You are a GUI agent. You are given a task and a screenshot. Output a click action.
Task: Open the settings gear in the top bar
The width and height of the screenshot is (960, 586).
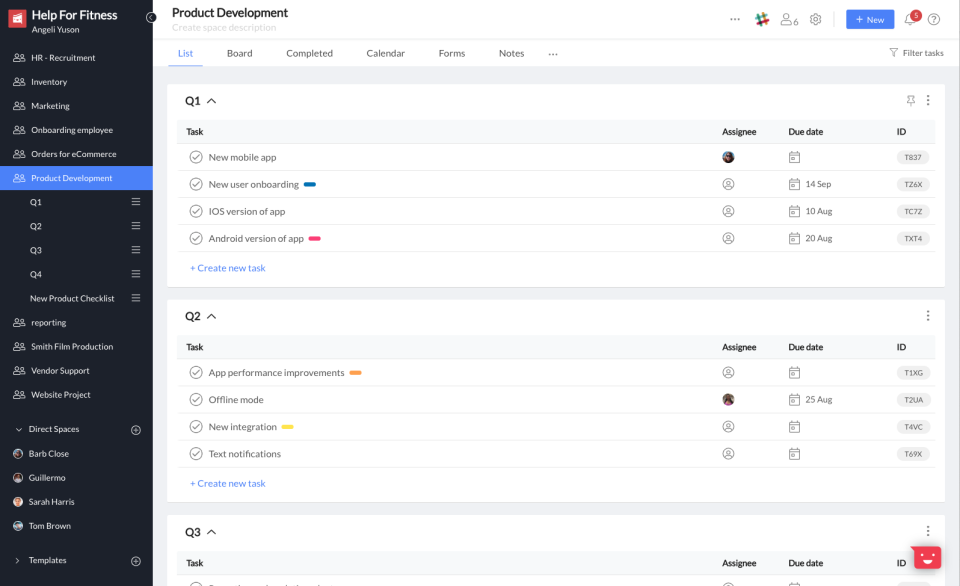click(x=815, y=19)
